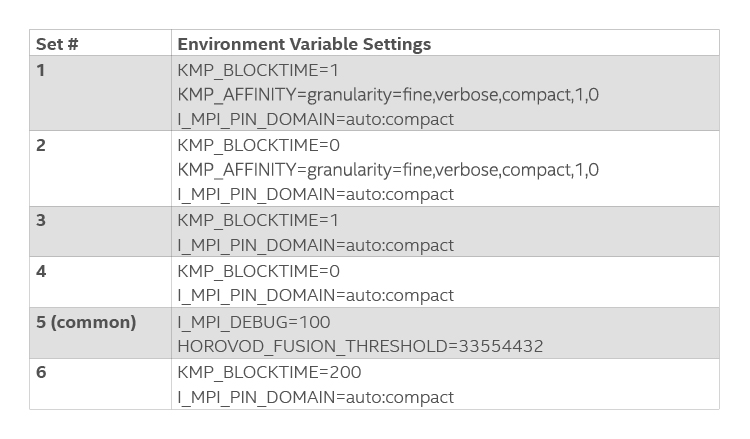Click KMP_BLOCKTIME=1 in Set 1
750x439 pixels.
[x=258, y=70]
